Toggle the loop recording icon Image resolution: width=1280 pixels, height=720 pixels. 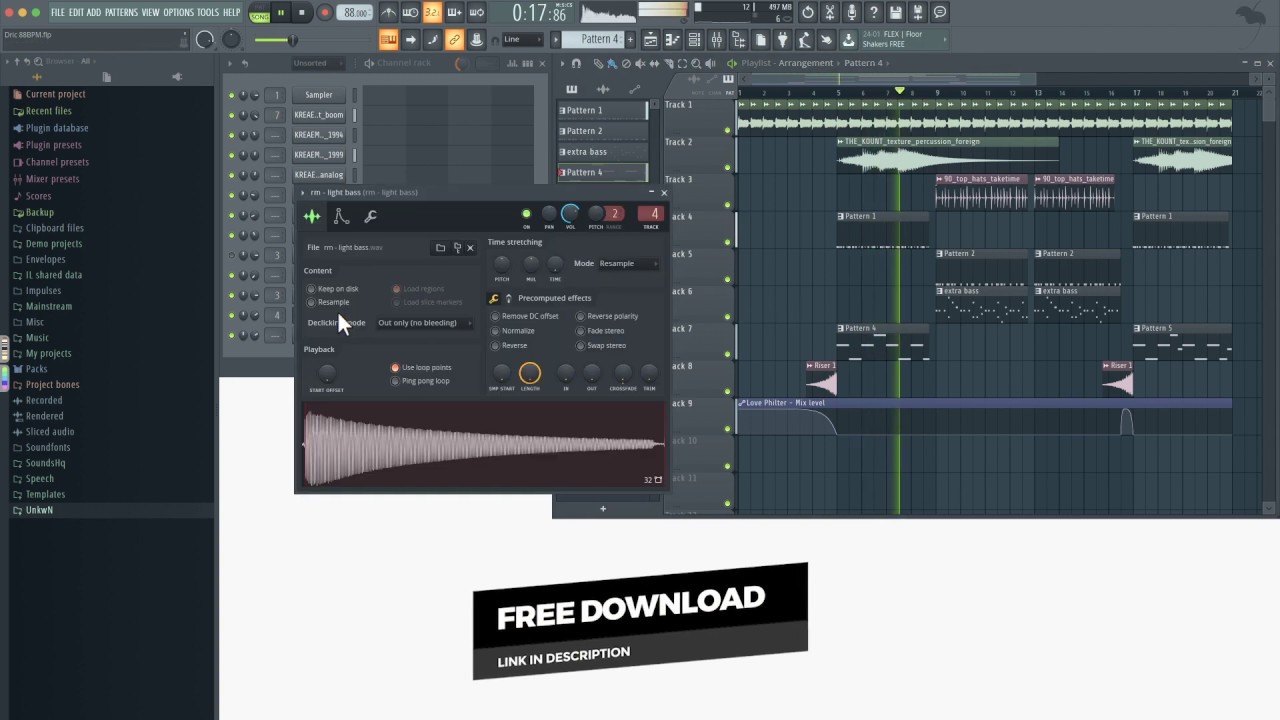pyautogui.click(x=476, y=13)
